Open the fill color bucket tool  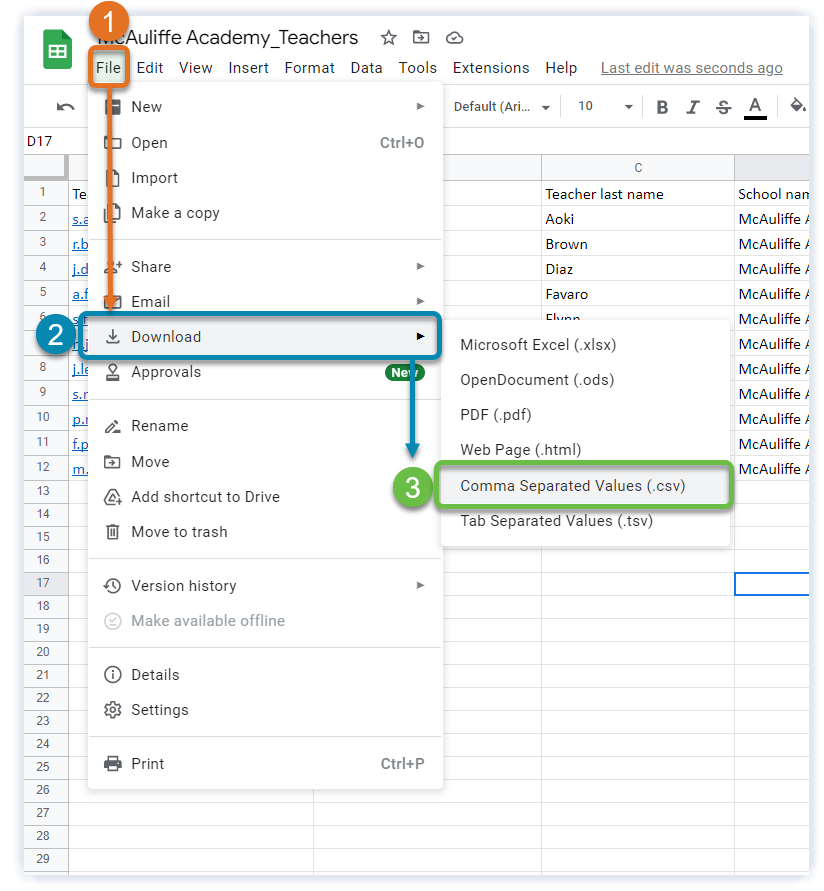point(798,106)
